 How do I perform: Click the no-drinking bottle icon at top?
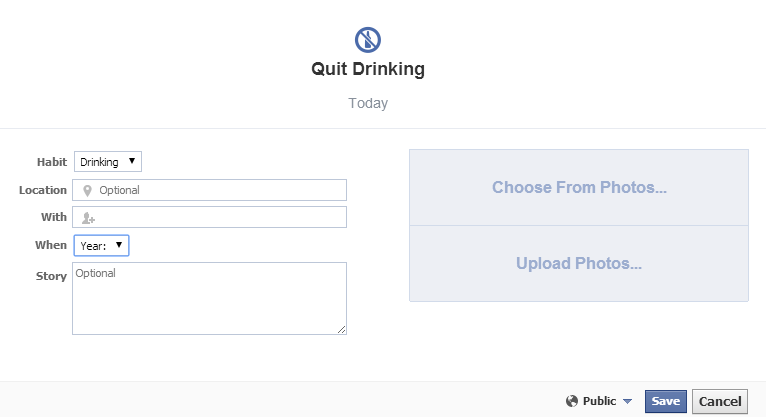pos(368,39)
